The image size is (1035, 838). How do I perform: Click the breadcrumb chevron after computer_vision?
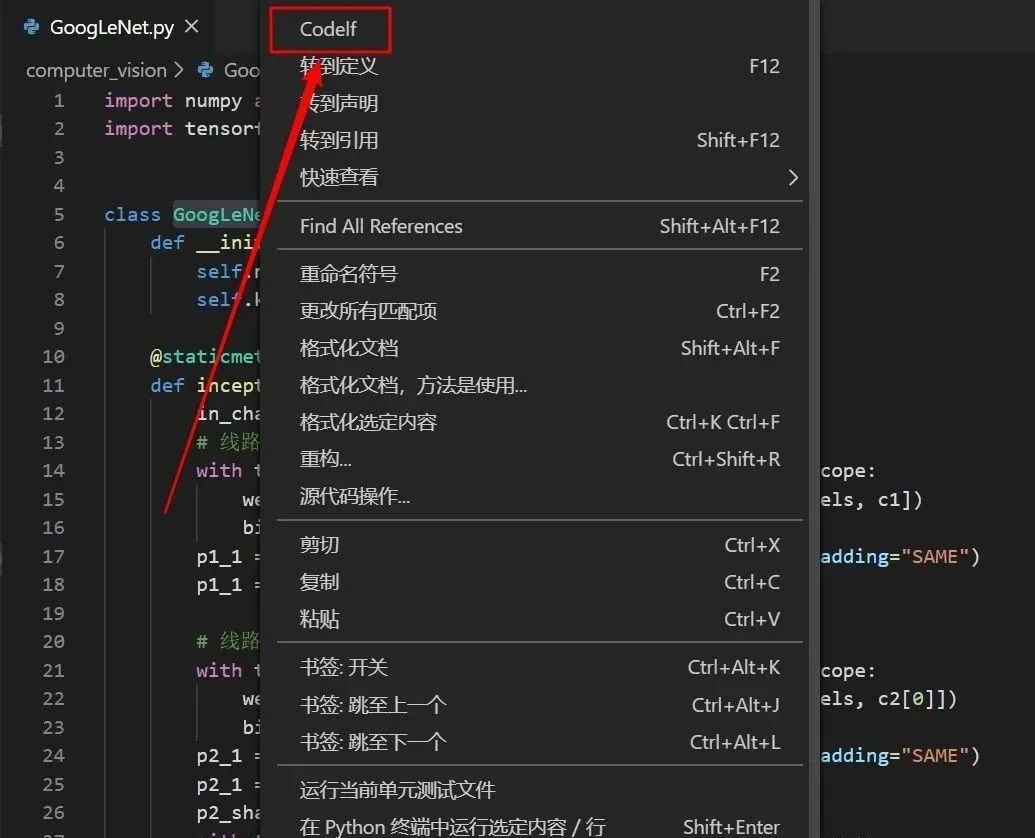[x=178, y=70]
